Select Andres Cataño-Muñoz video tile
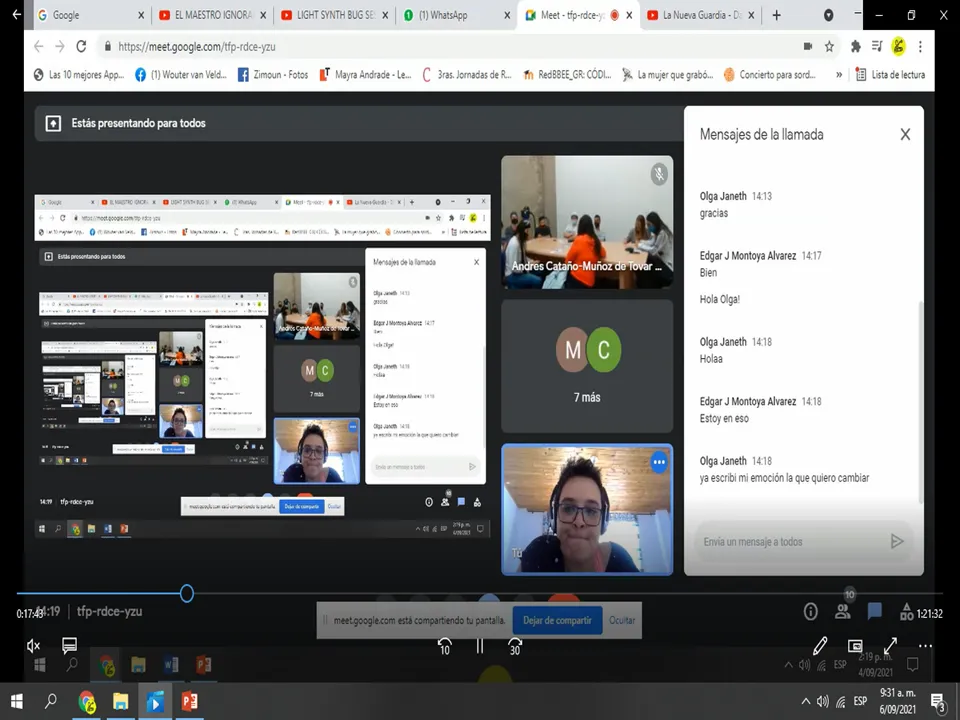 pos(587,222)
